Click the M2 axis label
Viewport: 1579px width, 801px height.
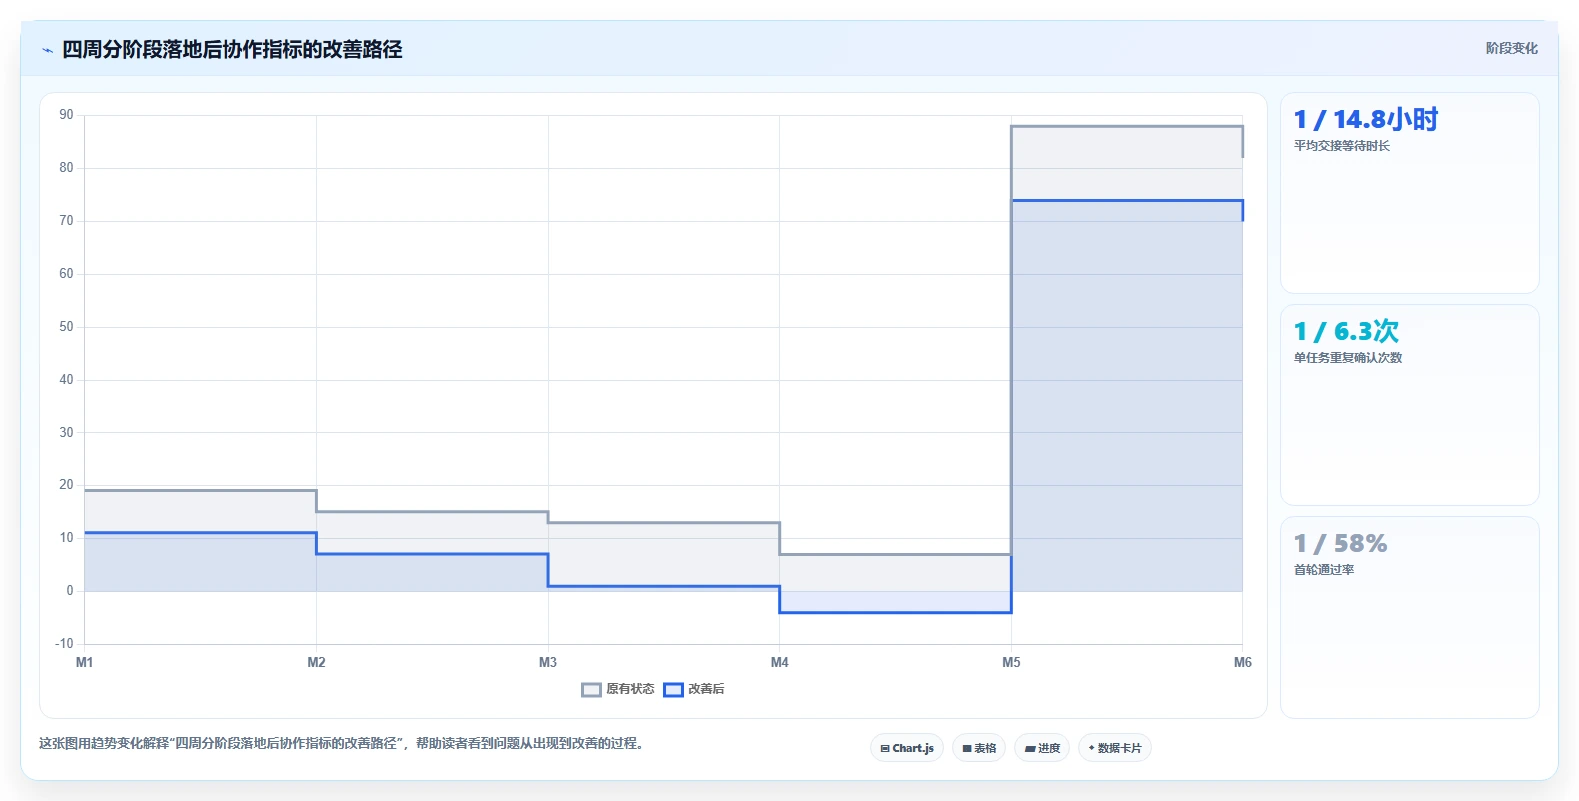(x=316, y=662)
